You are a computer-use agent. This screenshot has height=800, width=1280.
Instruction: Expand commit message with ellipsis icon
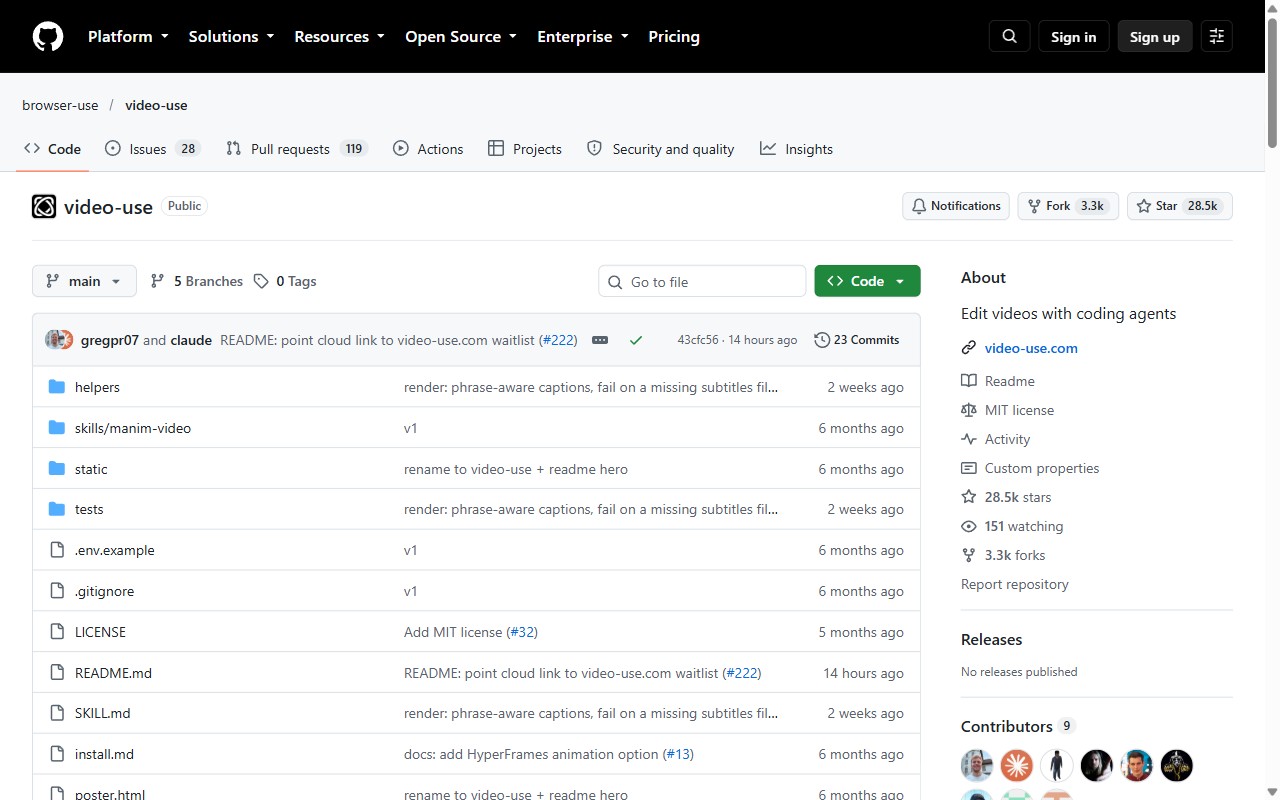(x=600, y=340)
